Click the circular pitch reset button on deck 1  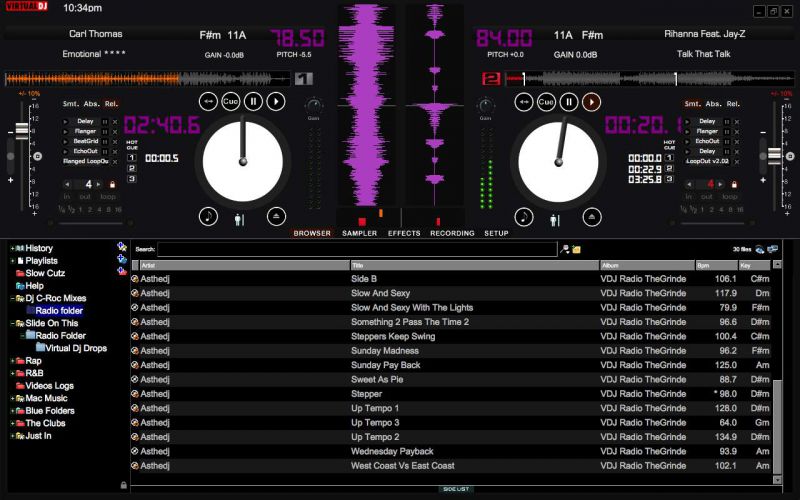click(x=37, y=156)
